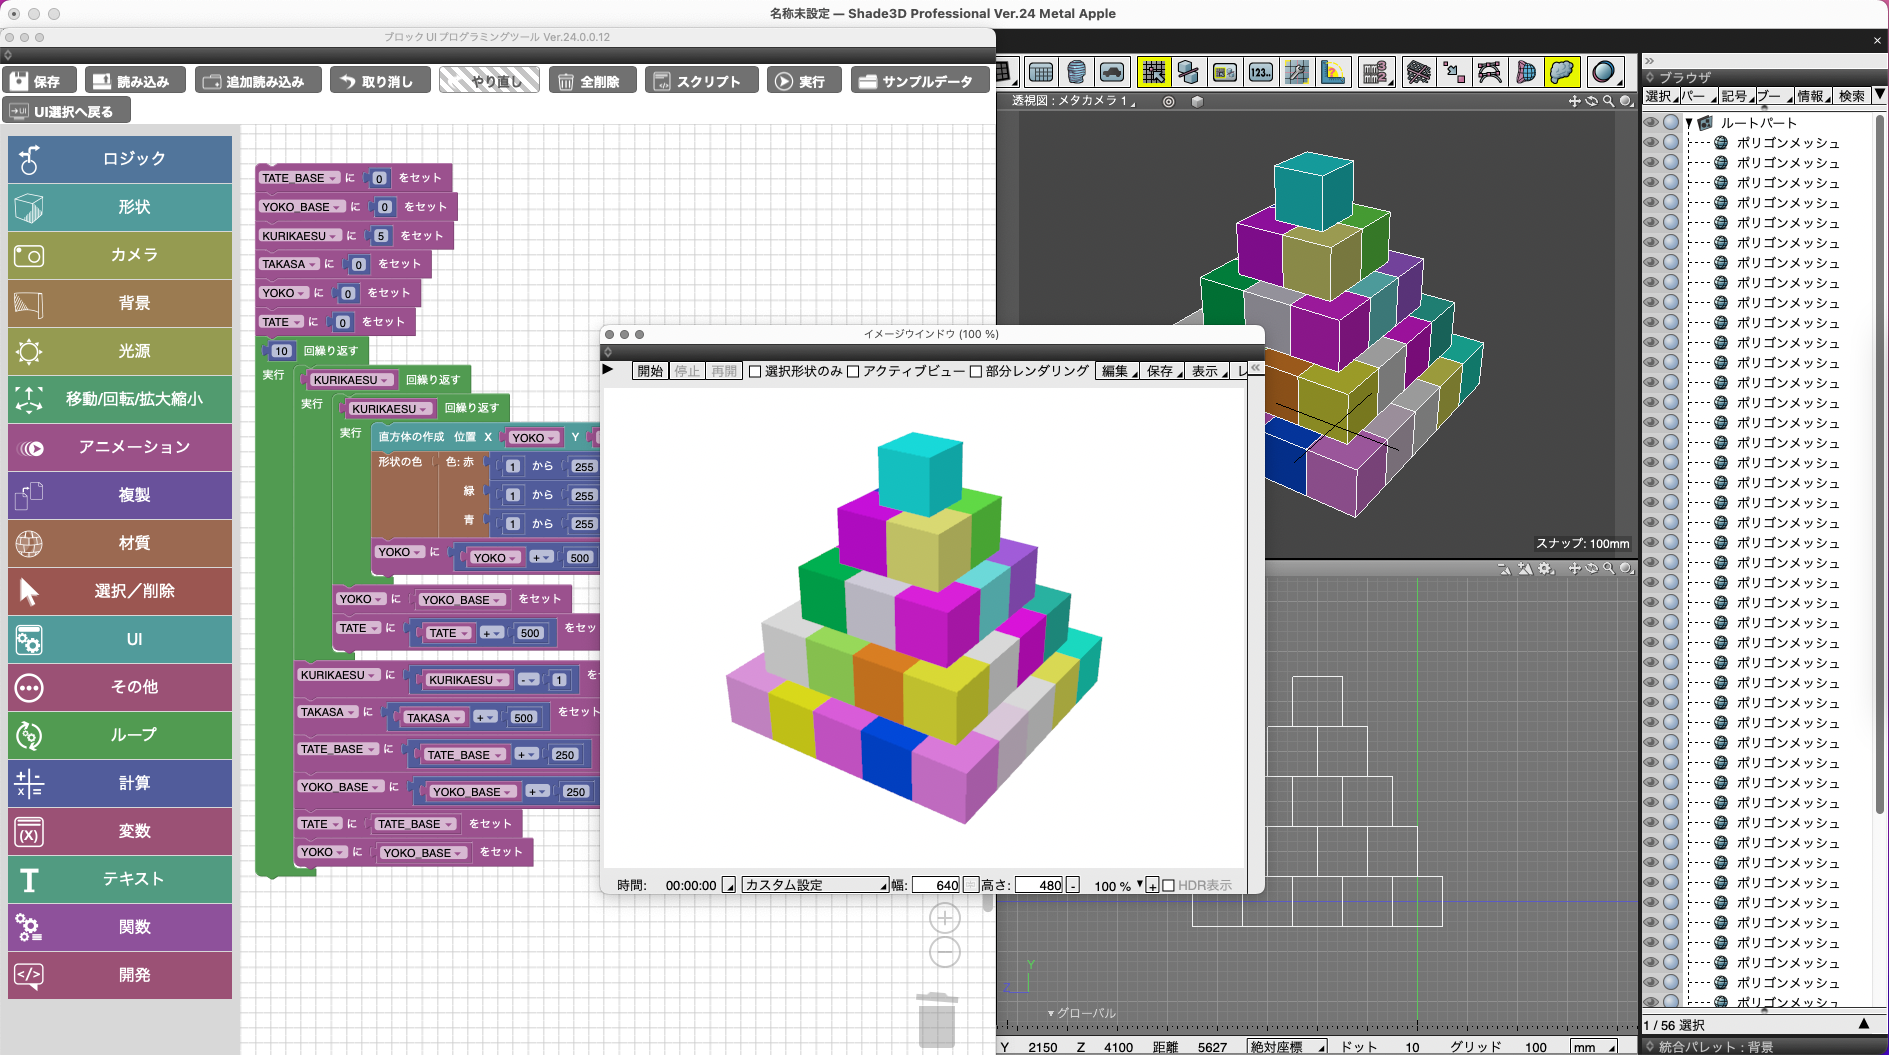Click the zoom in plus circle icon

[x=944, y=918]
